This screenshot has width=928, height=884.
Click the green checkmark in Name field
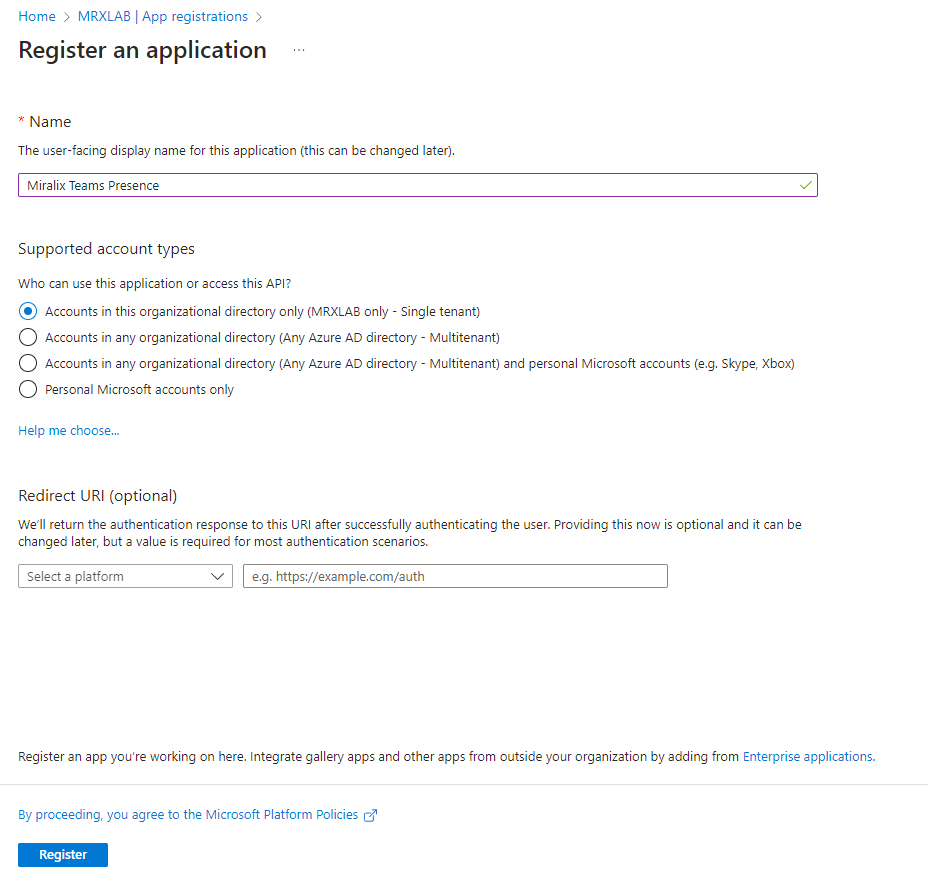[x=805, y=185]
